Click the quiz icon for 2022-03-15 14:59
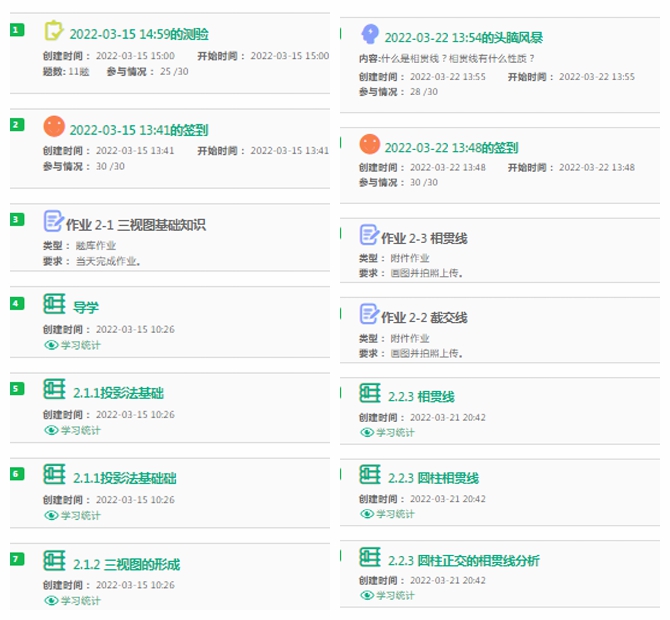The width and height of the screenshot is (670, 620). click(x=53, y=30)
